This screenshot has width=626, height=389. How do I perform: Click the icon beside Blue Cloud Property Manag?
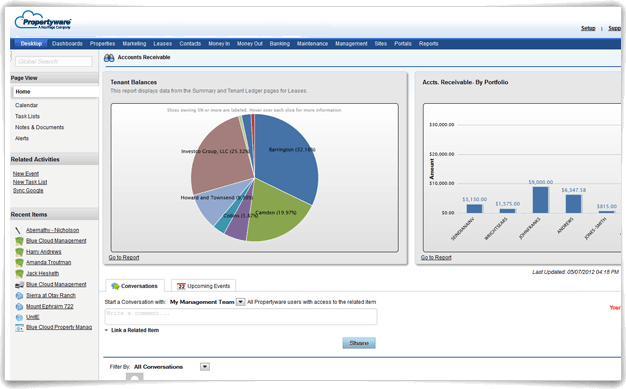click(19, 328)
